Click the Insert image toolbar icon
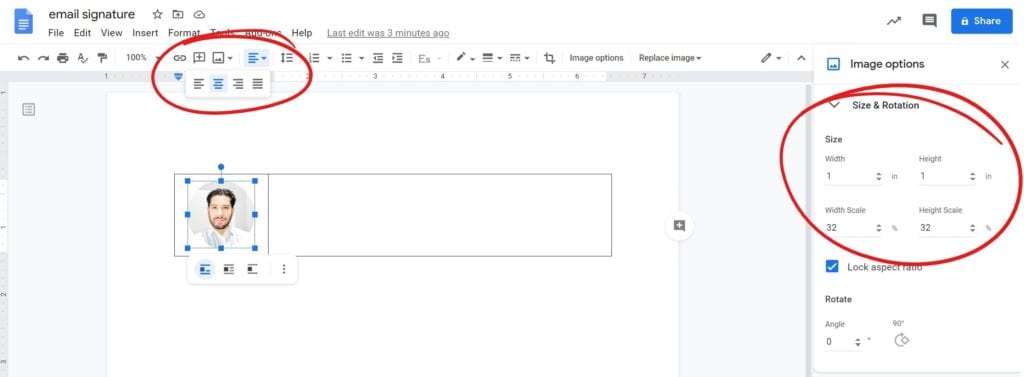Viewport: 1024px width, 377px height. coord(218,58)
